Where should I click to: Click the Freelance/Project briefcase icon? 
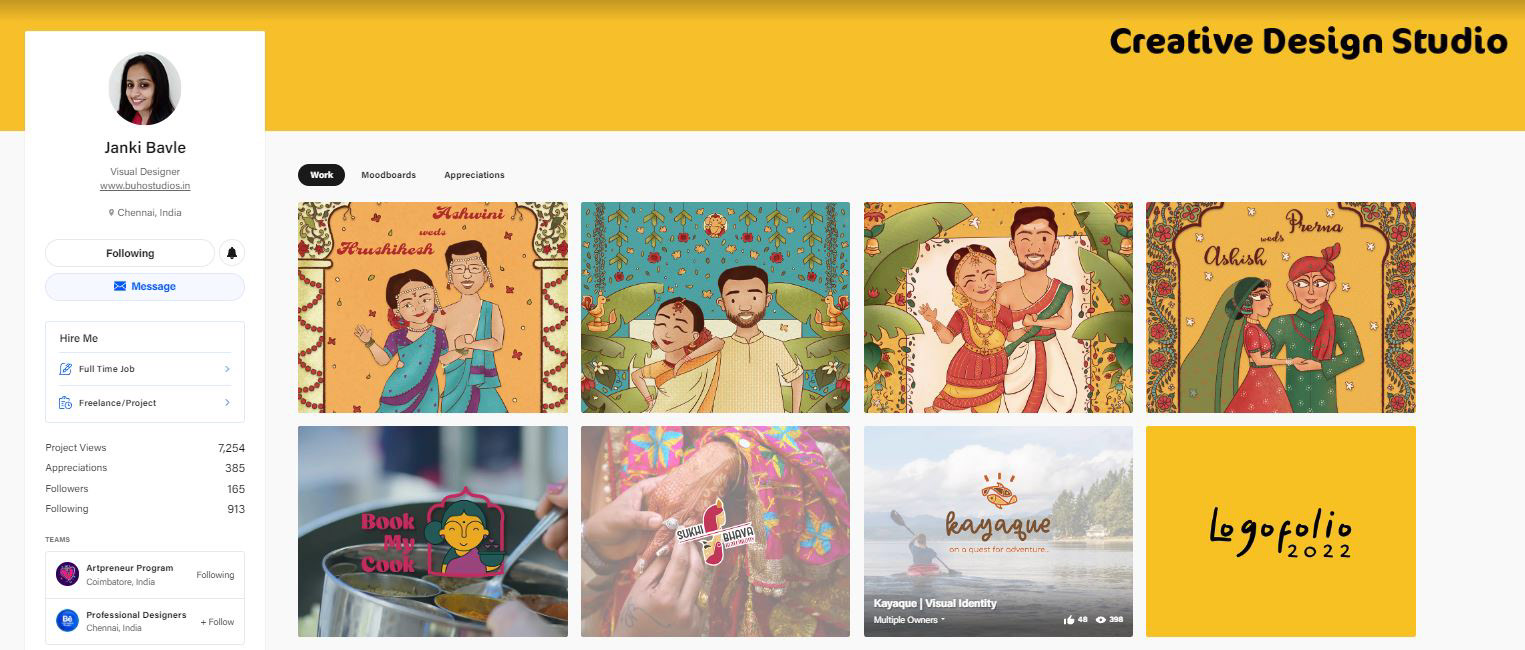point(66,403)
